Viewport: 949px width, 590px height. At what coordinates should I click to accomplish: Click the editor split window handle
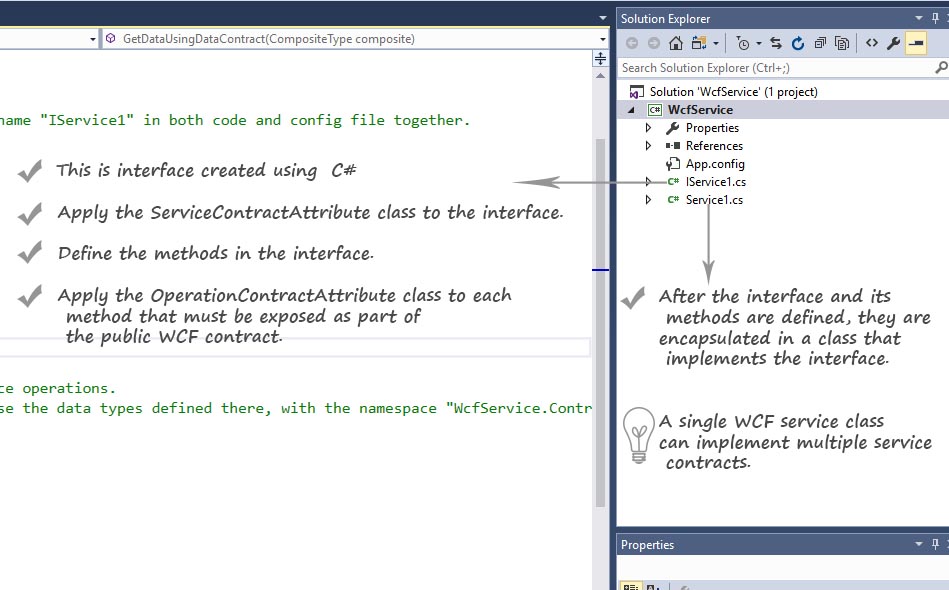coord(600,59)
